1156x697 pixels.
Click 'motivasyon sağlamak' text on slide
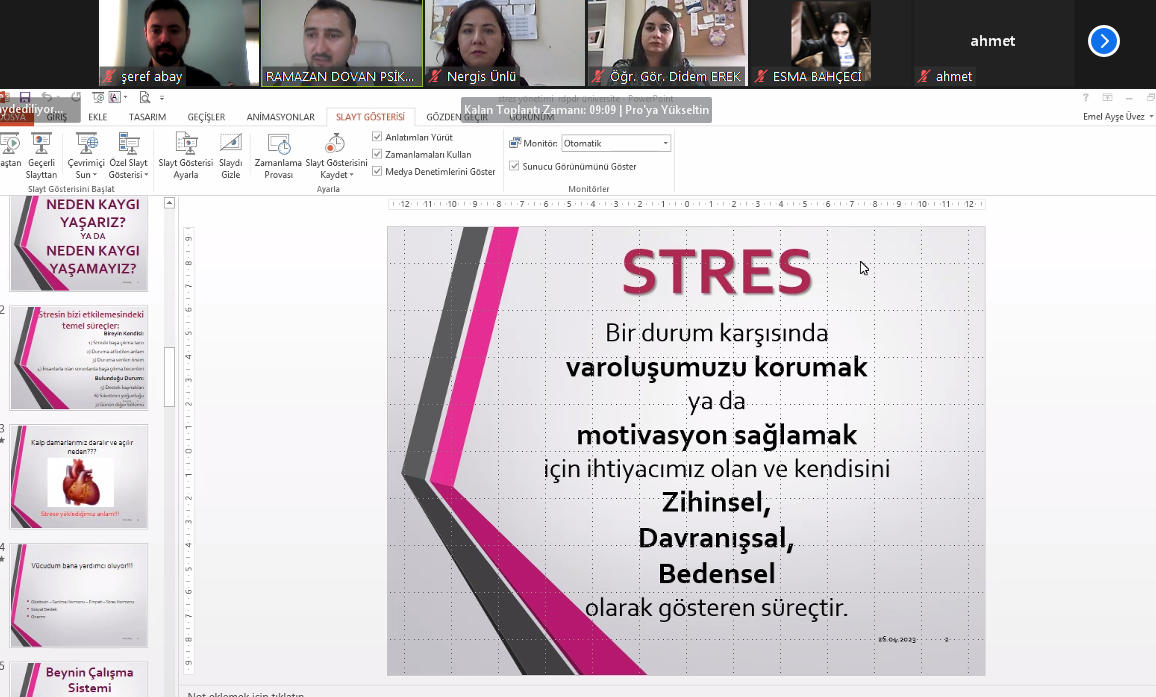tap(717, 435)
